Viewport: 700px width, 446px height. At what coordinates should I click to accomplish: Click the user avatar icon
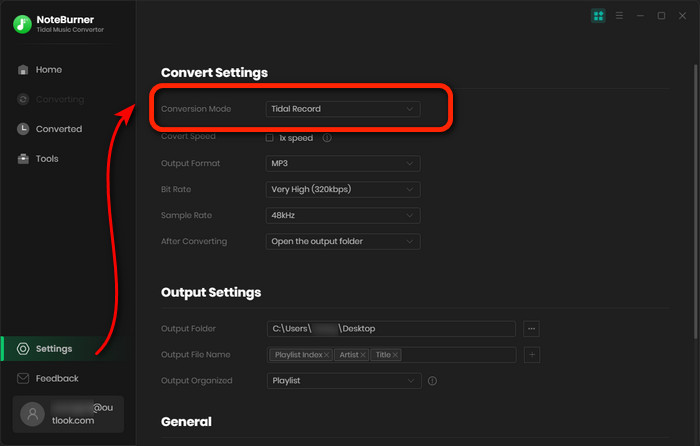coord(32,414)
